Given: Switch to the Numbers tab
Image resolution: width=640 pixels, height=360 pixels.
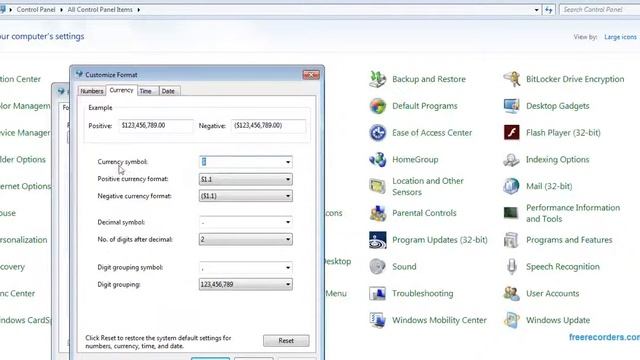Looking at the screenshot, I should tap(91, 91).
